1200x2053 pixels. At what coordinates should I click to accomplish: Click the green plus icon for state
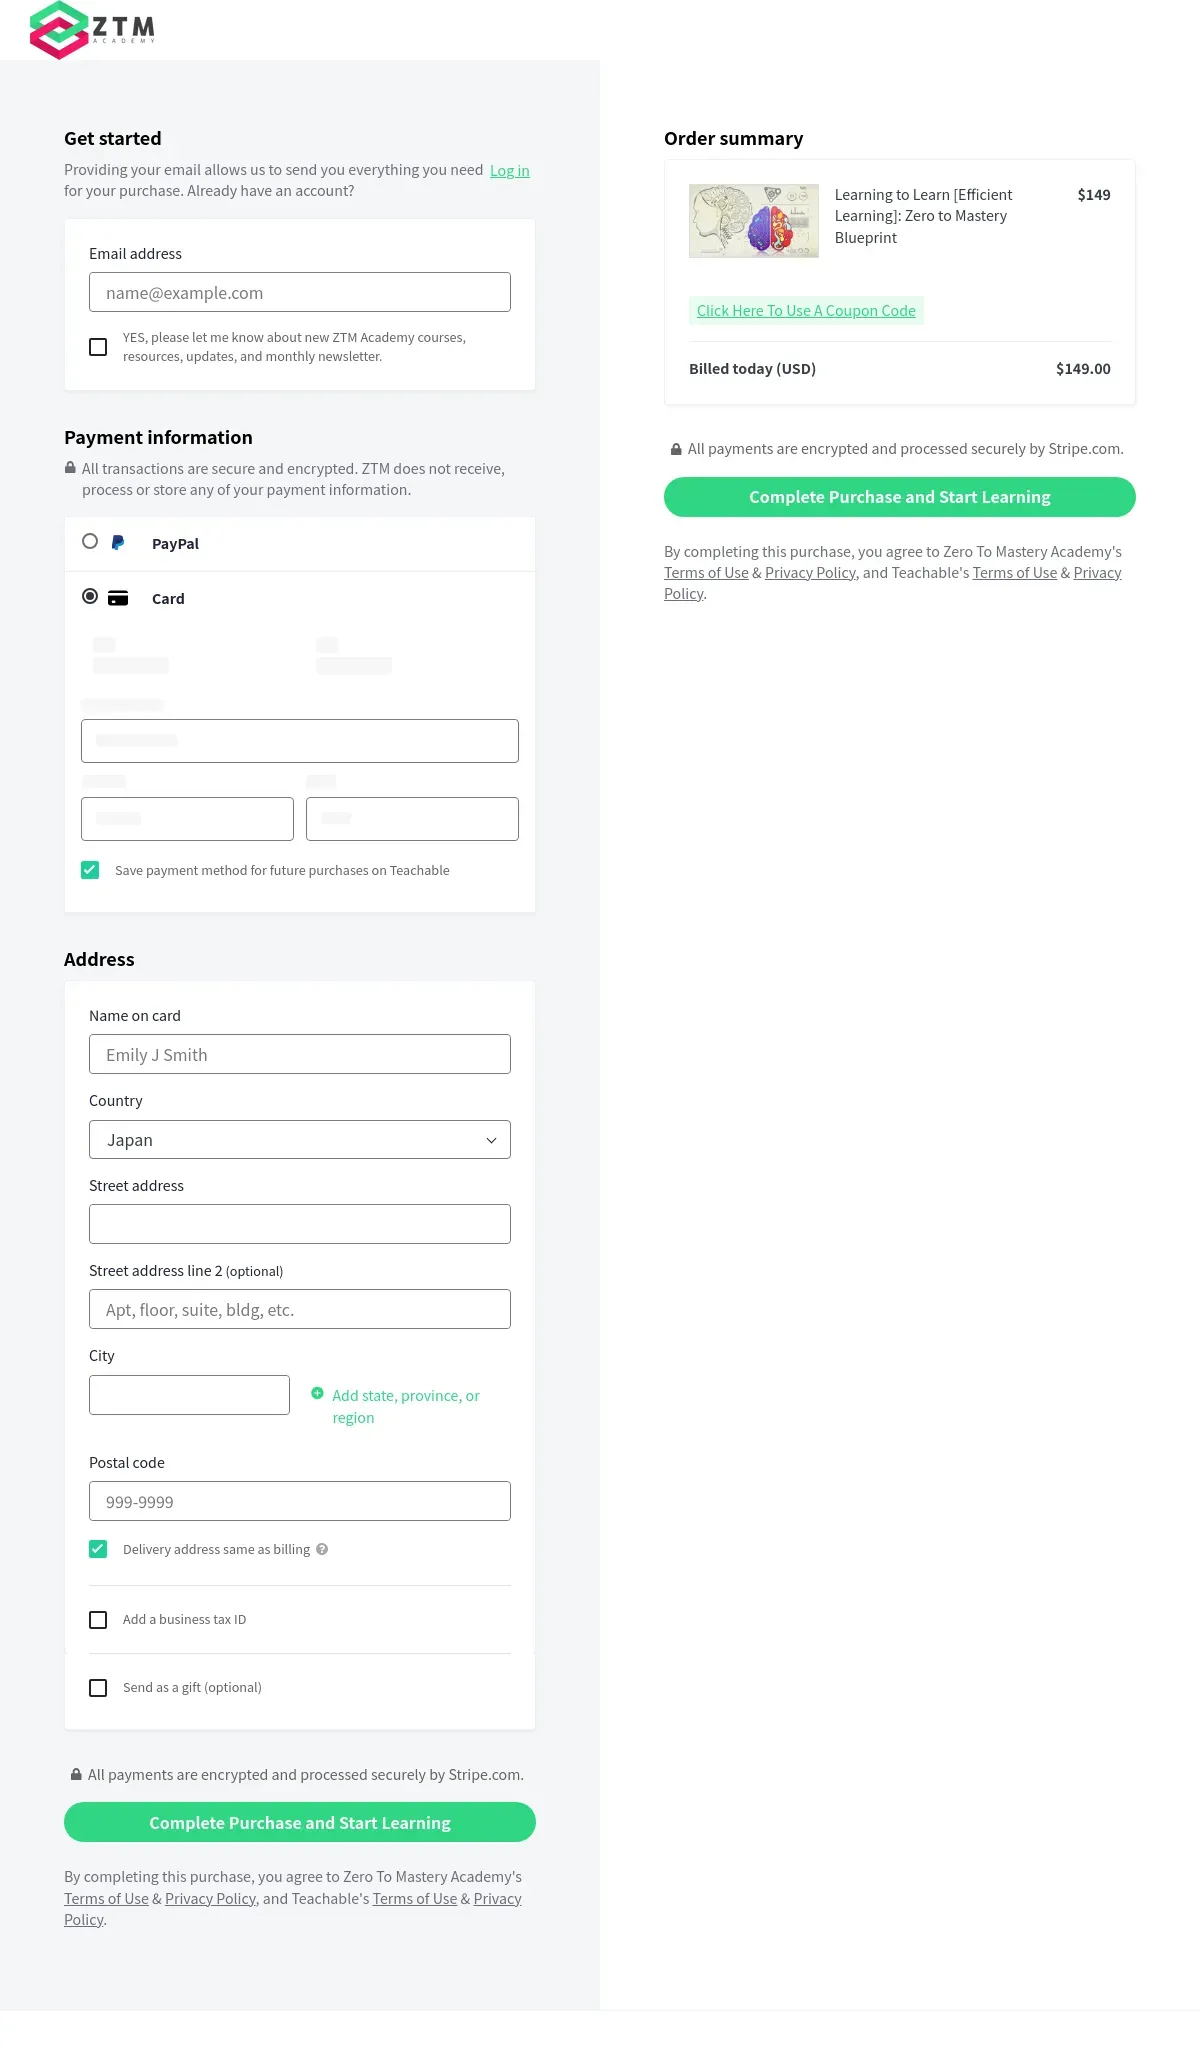317,1393
